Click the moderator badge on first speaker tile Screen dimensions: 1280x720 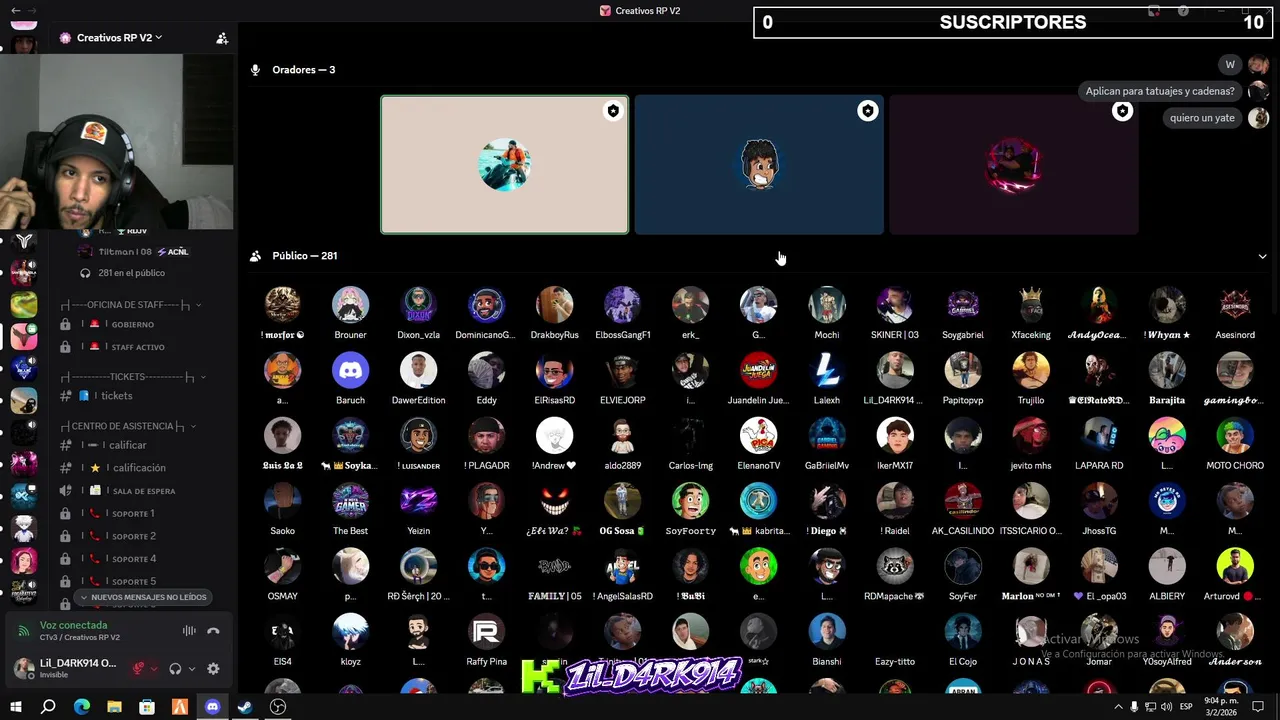coord(613,111)
